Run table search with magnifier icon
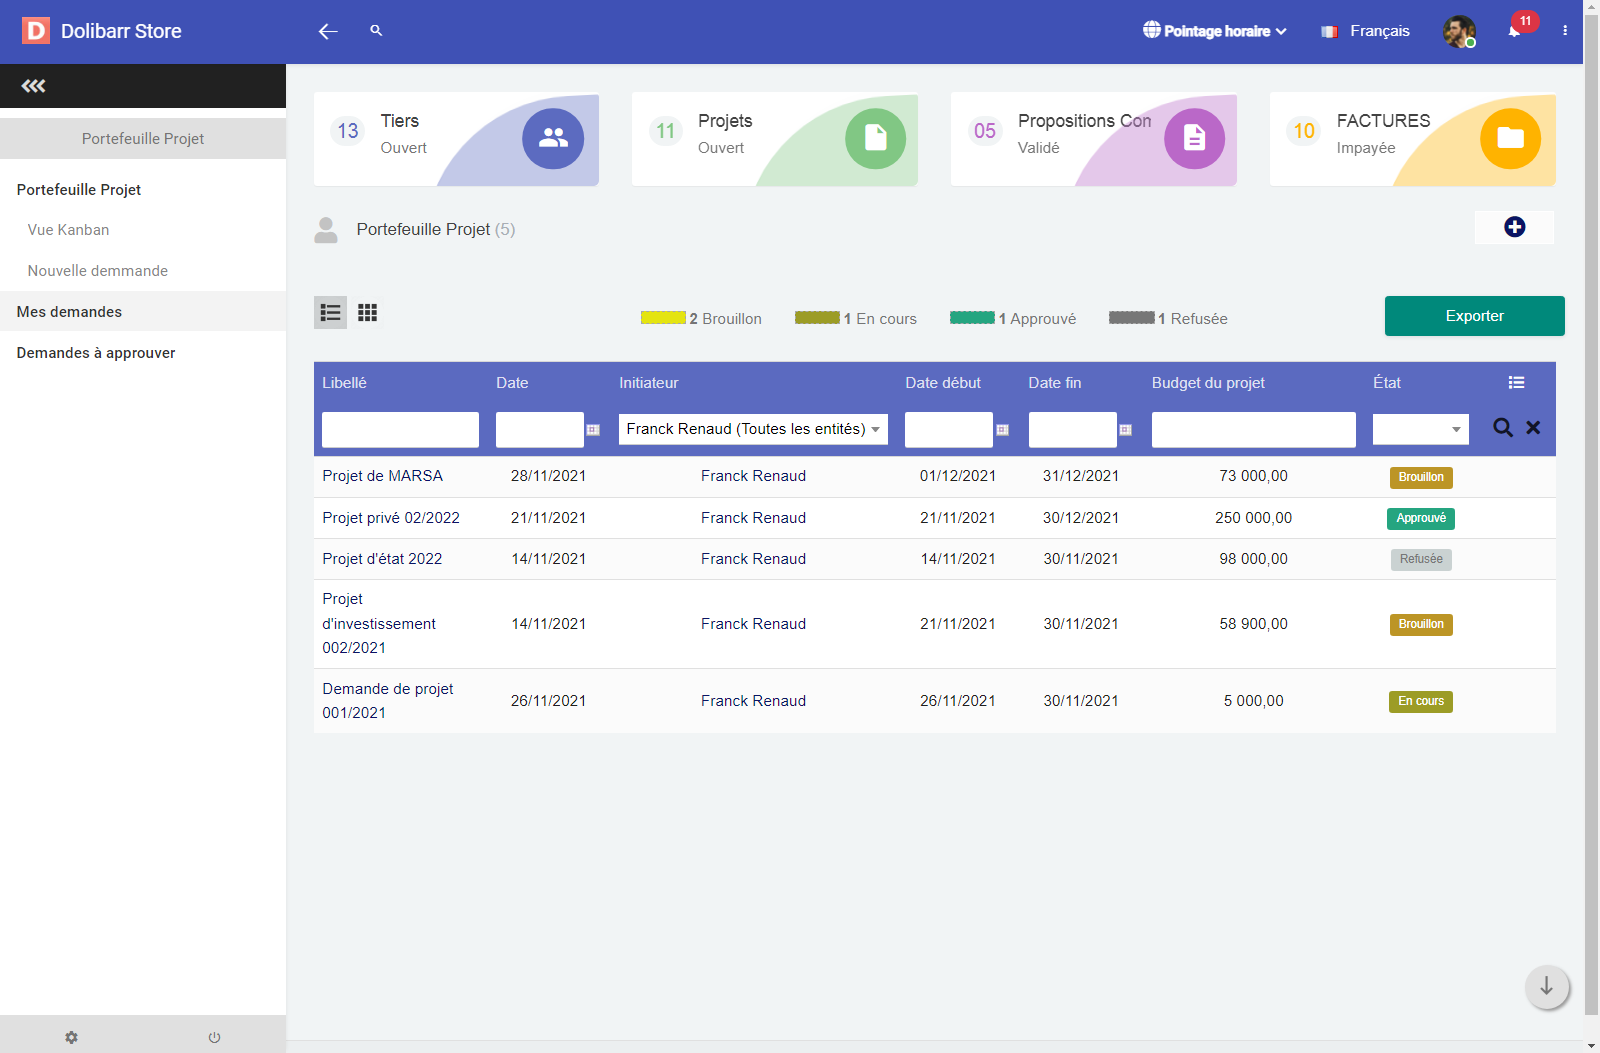This screenshot has height=1053, width=1600. point(1502,428)
